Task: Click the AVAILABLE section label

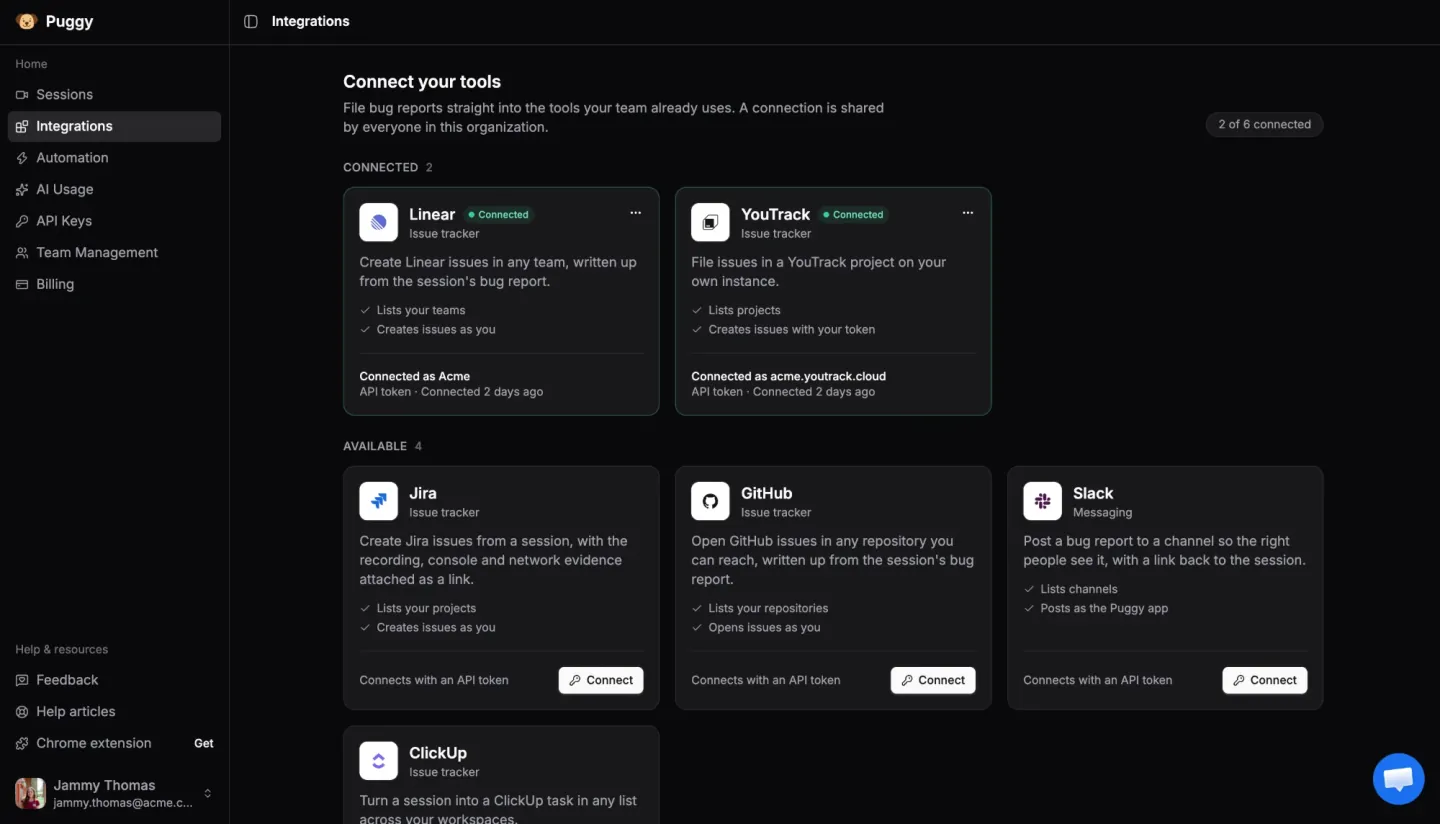Action: tap(375, 446)
